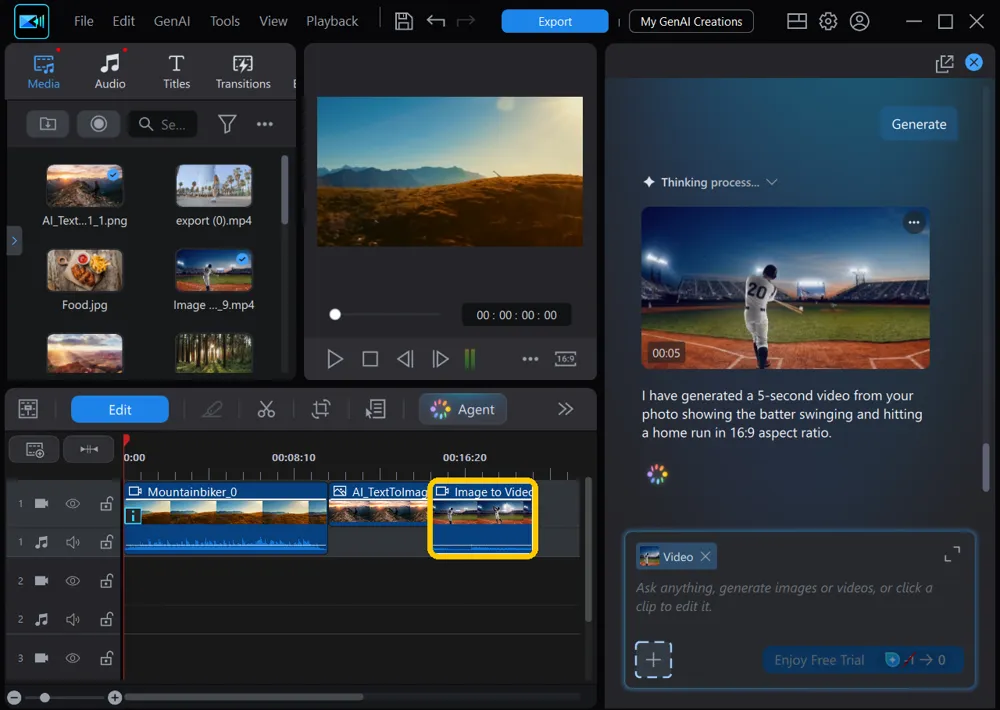
Task: Click the zoom in plus on timeline
Action: [x=115, y=697]
